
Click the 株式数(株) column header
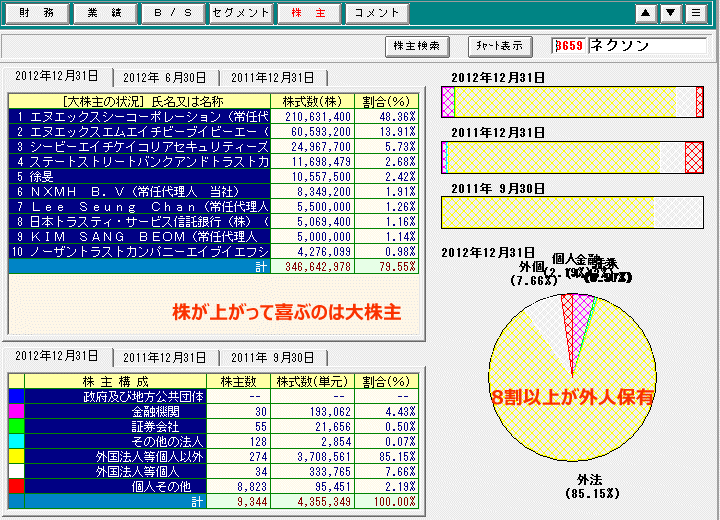pos(313,102)
